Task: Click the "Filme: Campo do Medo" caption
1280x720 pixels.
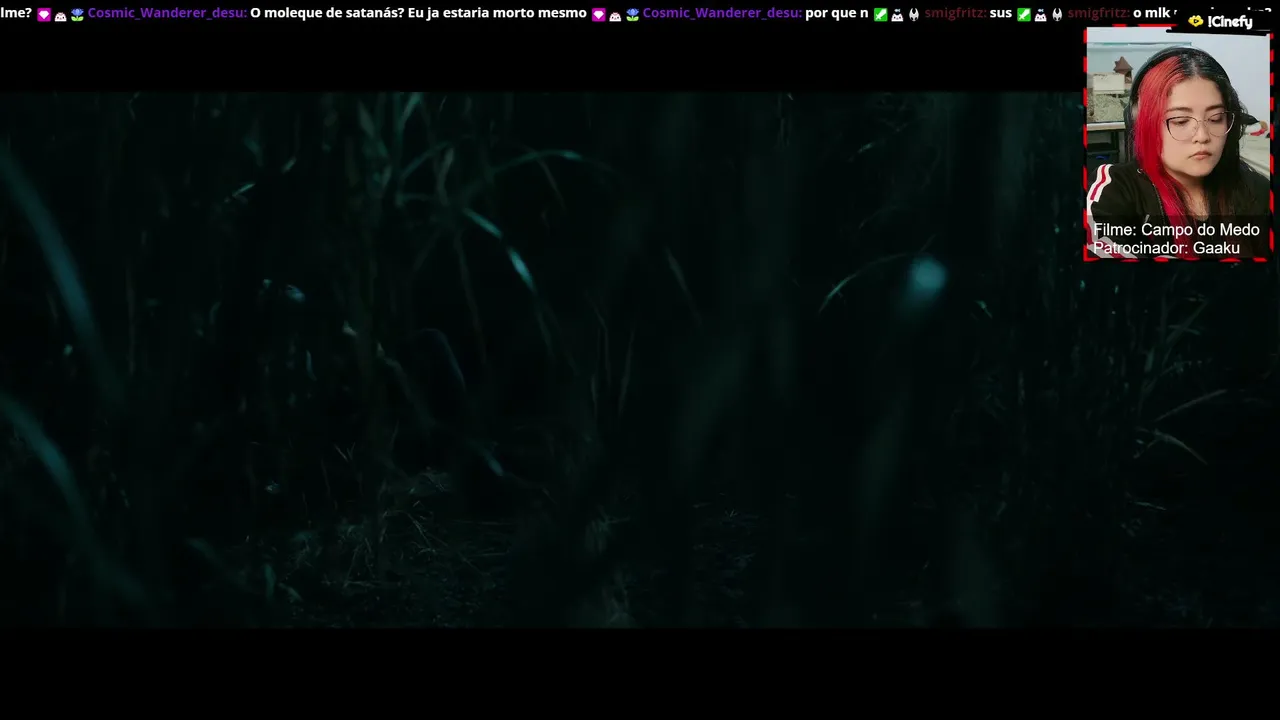Action: [x=1176, y=230]
